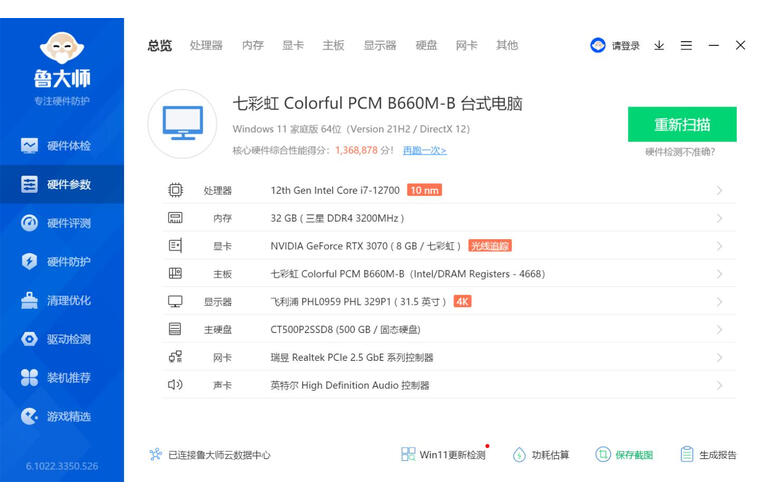Viewport: 760px width, 500px height.
Task: Switch to the 处理器 tab
Action: 206,46
